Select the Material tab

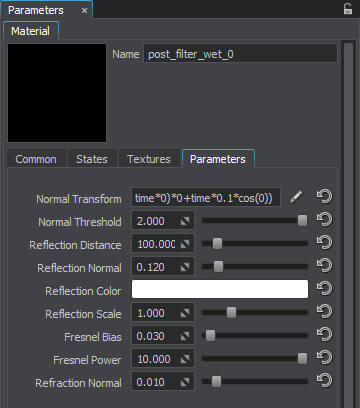click(30, 31)
